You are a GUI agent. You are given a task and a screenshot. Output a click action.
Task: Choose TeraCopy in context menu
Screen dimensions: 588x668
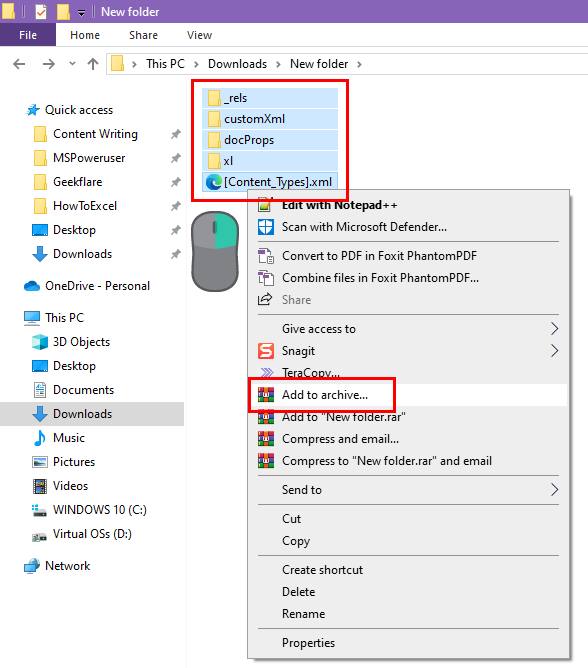[x=311, y=373]
